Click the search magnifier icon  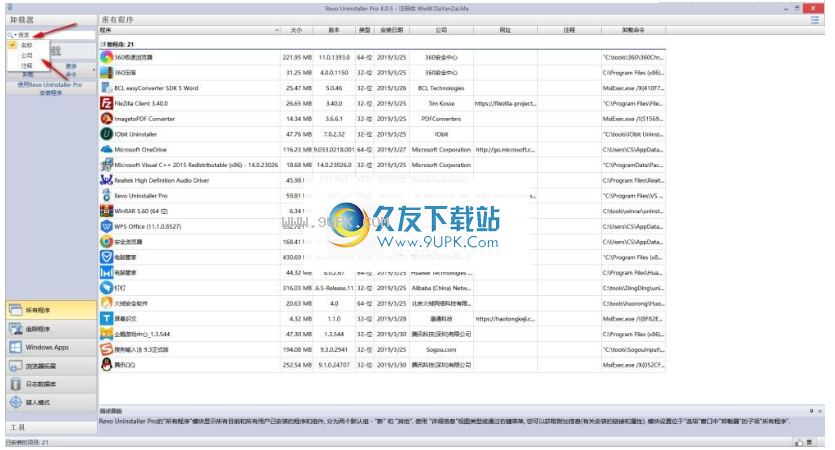[10, 35]
